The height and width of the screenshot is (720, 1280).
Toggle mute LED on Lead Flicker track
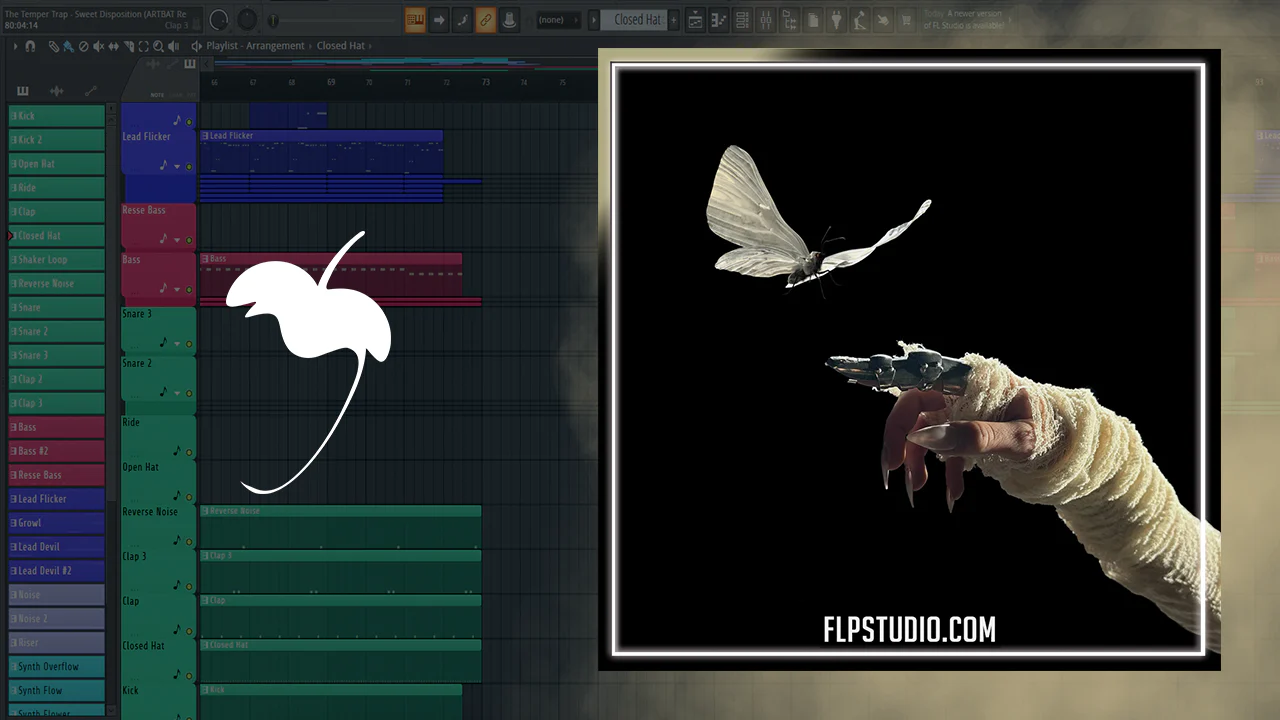189,167
